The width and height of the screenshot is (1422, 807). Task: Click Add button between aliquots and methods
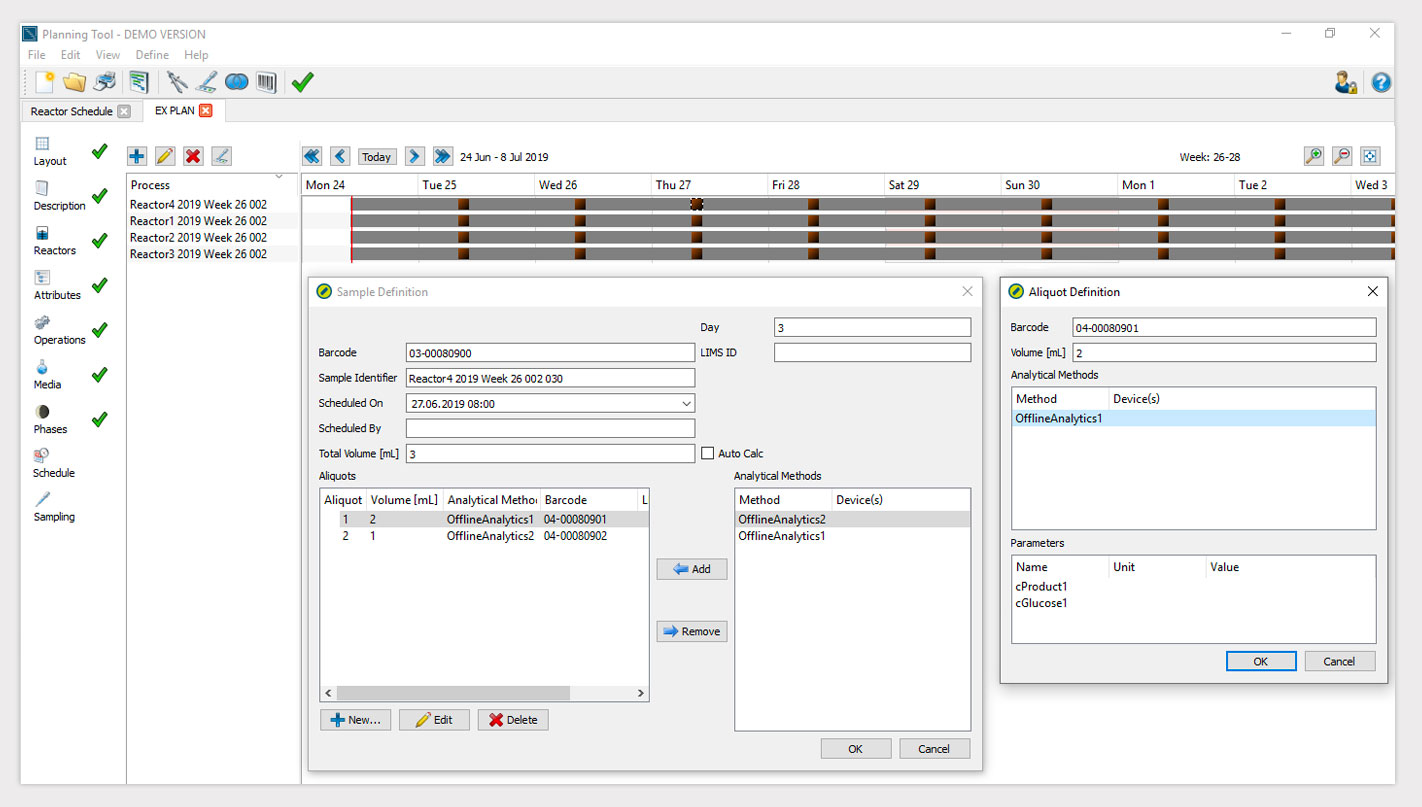[692, 568]
